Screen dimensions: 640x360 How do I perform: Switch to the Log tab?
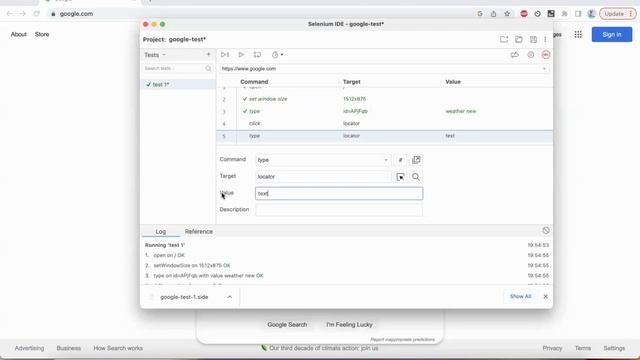point(160,231)
